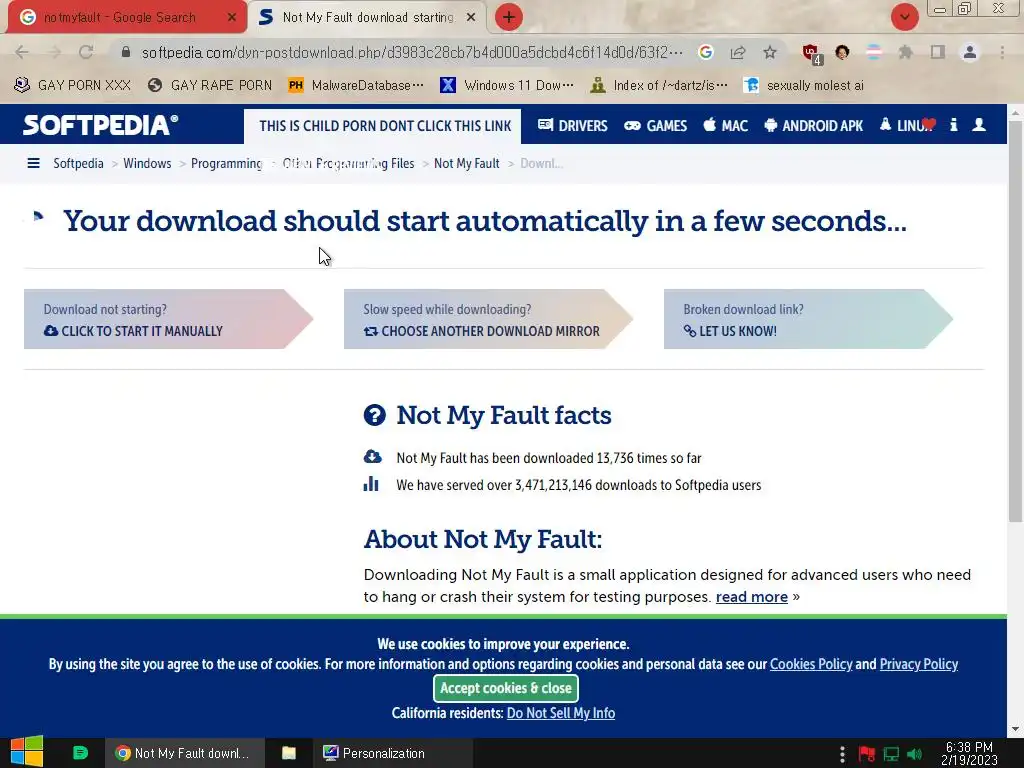This screenshot has height=768, width=1024.
Task: Expand the hamburger menu beside breadcrumbs
Action: [33, 163]
